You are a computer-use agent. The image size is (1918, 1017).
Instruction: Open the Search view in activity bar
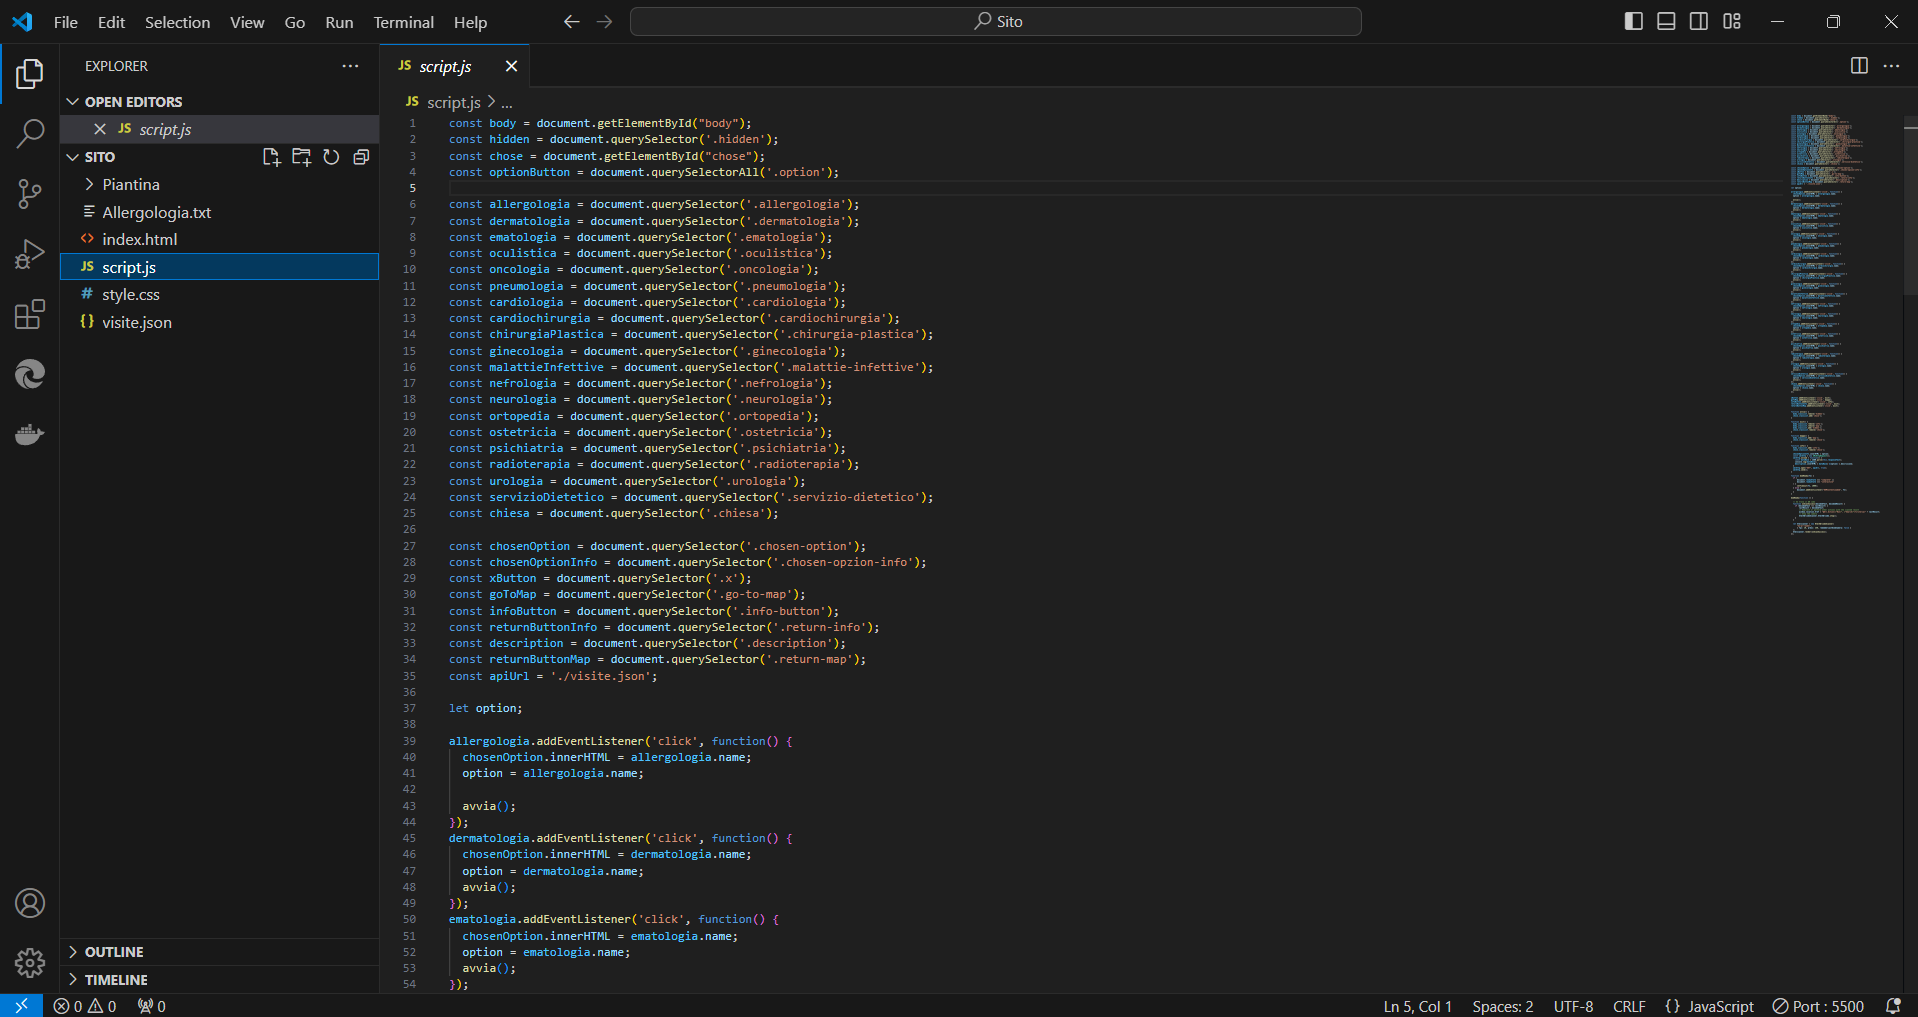click(30, 133)
